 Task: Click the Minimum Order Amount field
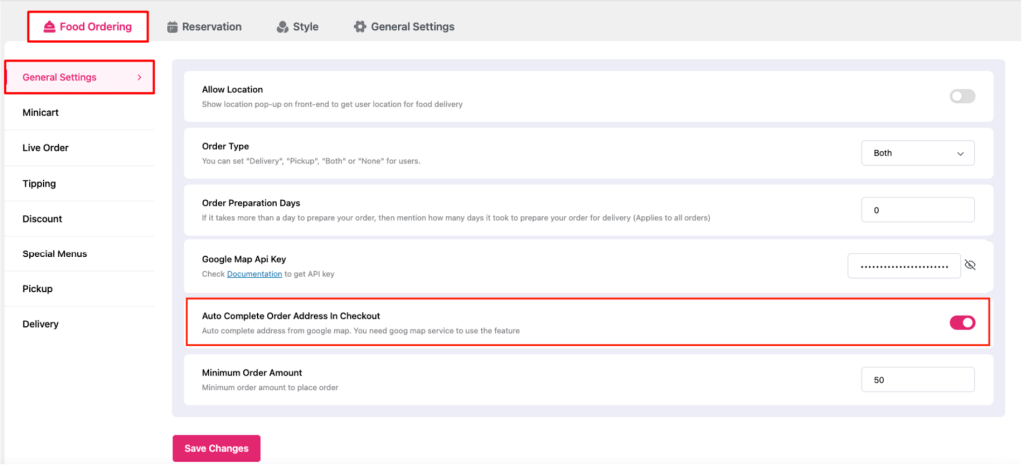tap(918, 379)
